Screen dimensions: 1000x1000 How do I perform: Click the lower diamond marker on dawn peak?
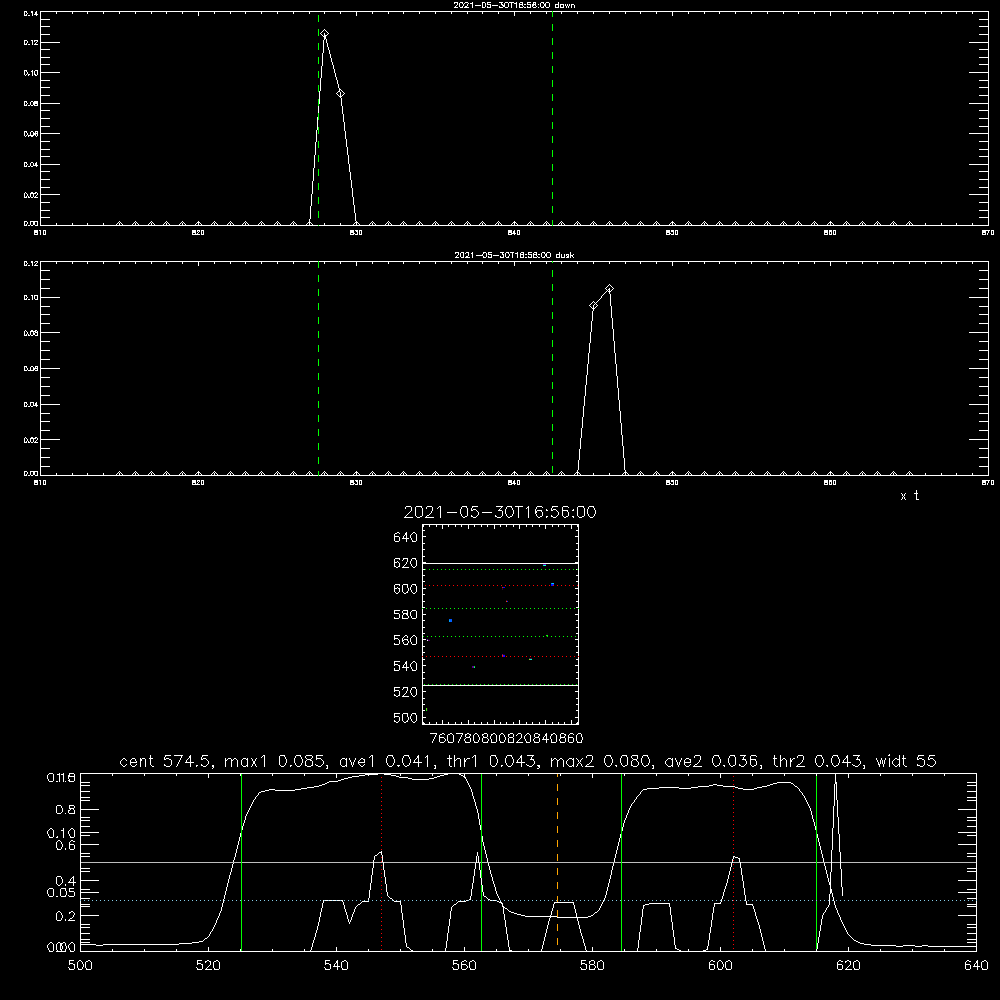tap(341, 94)
